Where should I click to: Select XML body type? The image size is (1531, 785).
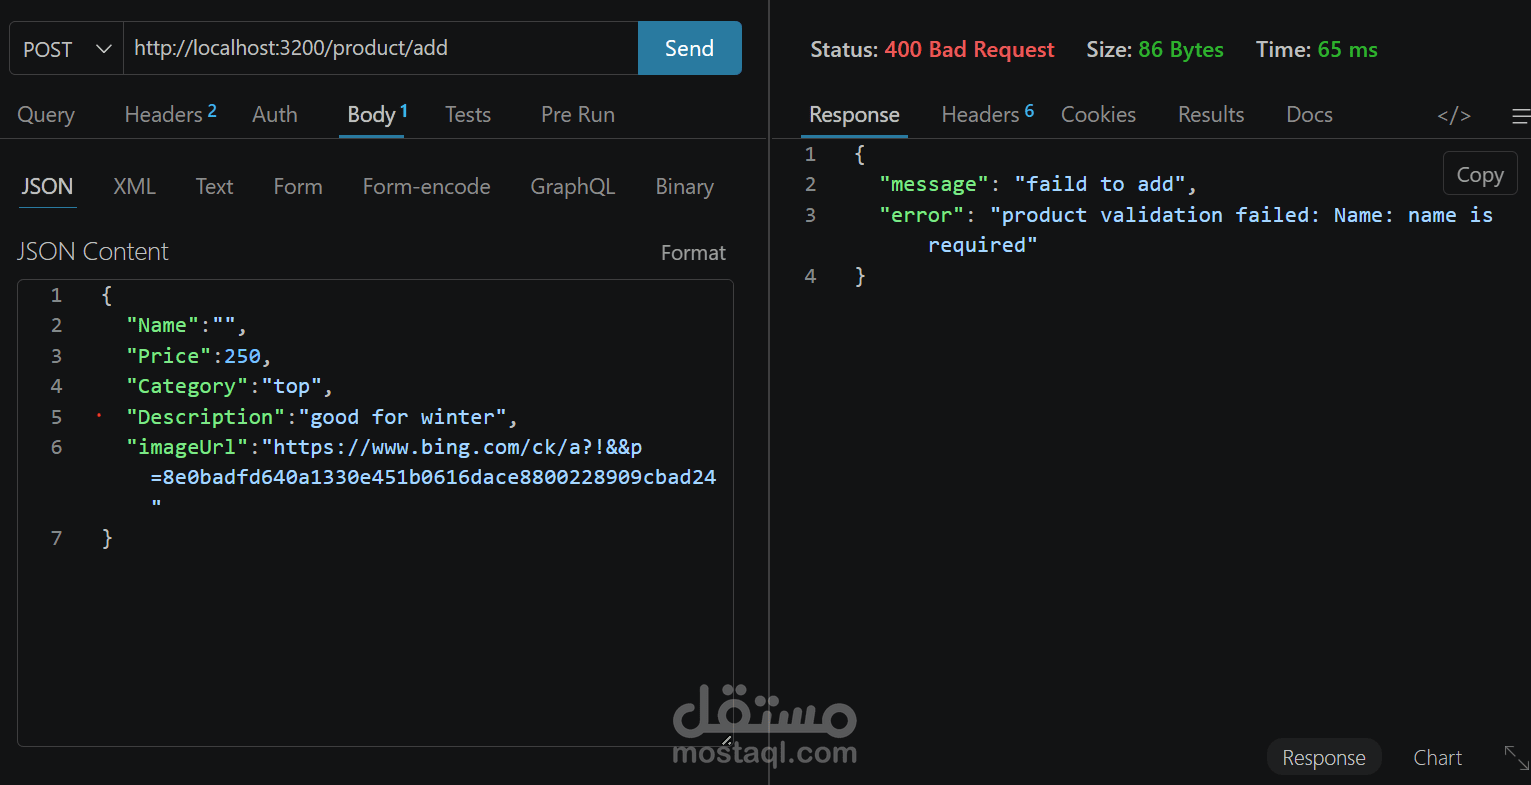point(134,187)
